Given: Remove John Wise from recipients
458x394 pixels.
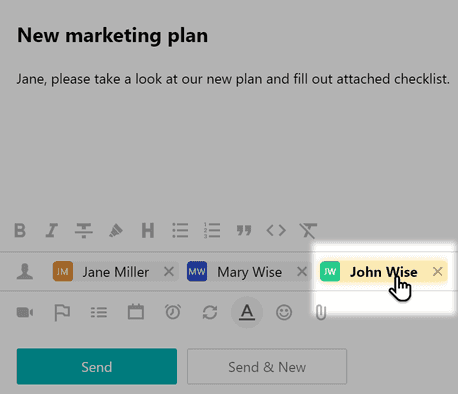Looking at the screenshot, I should (438, 272).
